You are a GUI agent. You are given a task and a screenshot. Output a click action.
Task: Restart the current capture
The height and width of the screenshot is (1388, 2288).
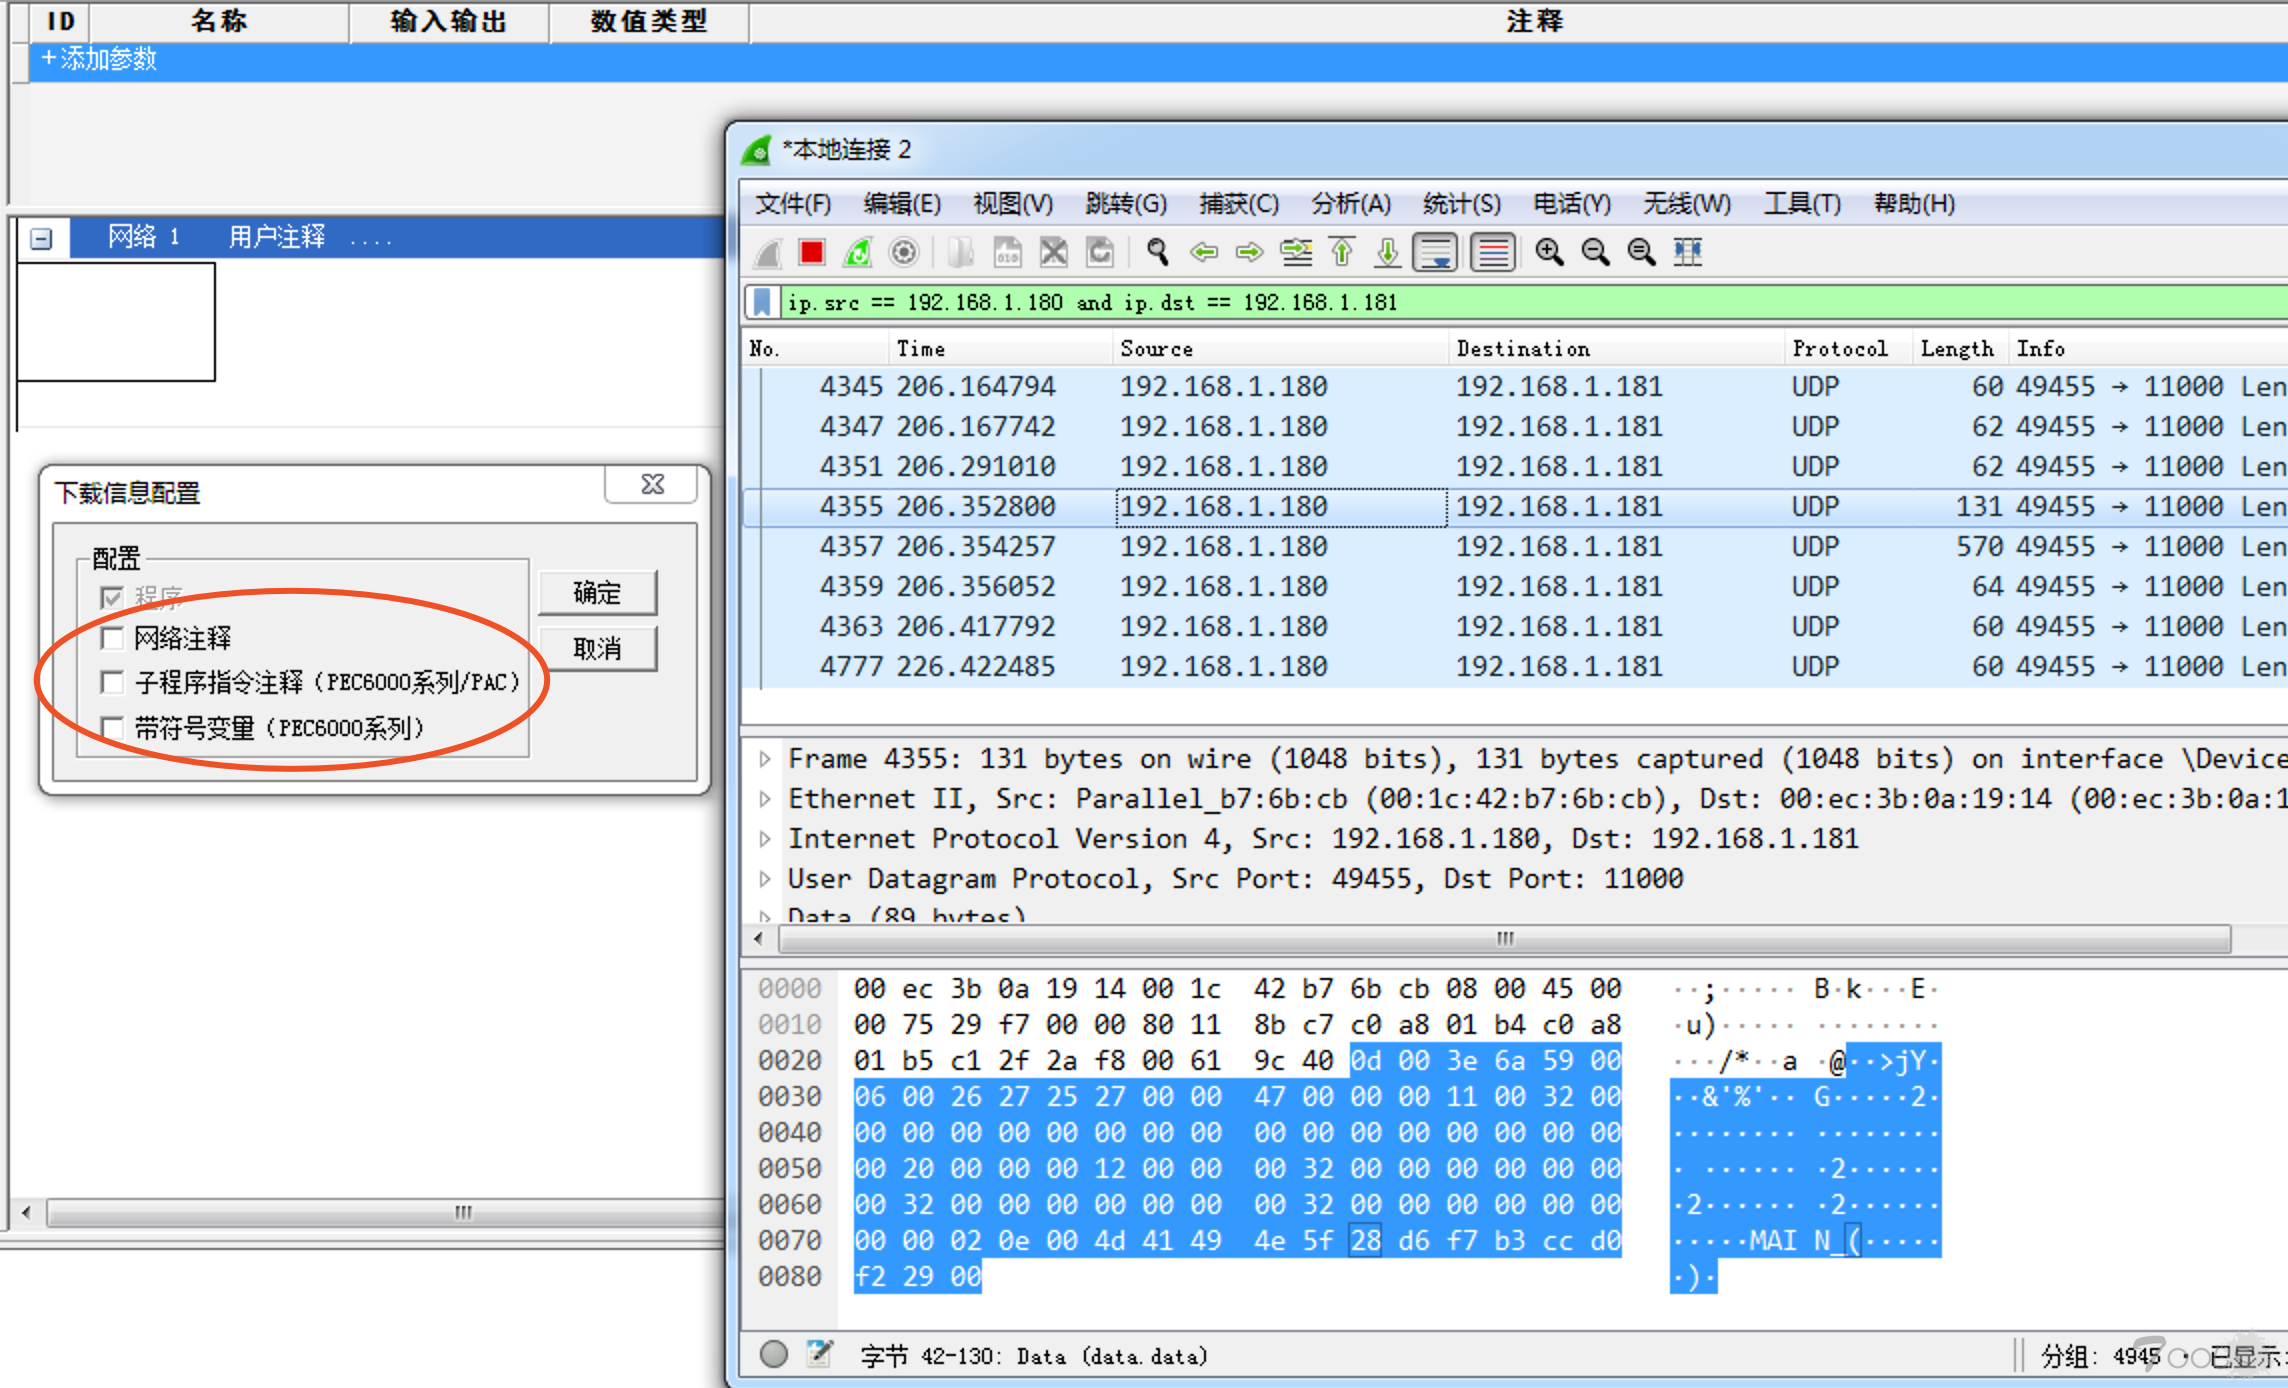[x=858, y=253]
